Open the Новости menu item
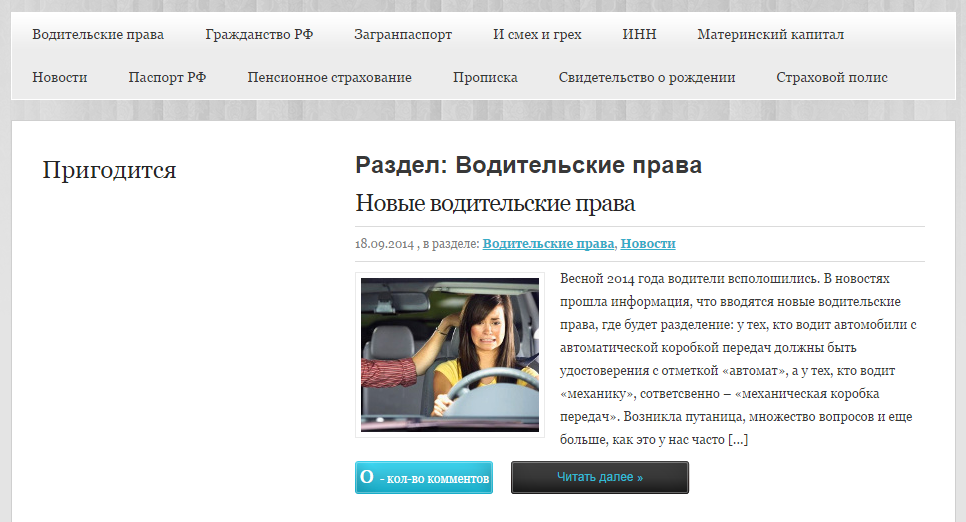This screenshot has height=522, width=966. (x=60, y=78)
